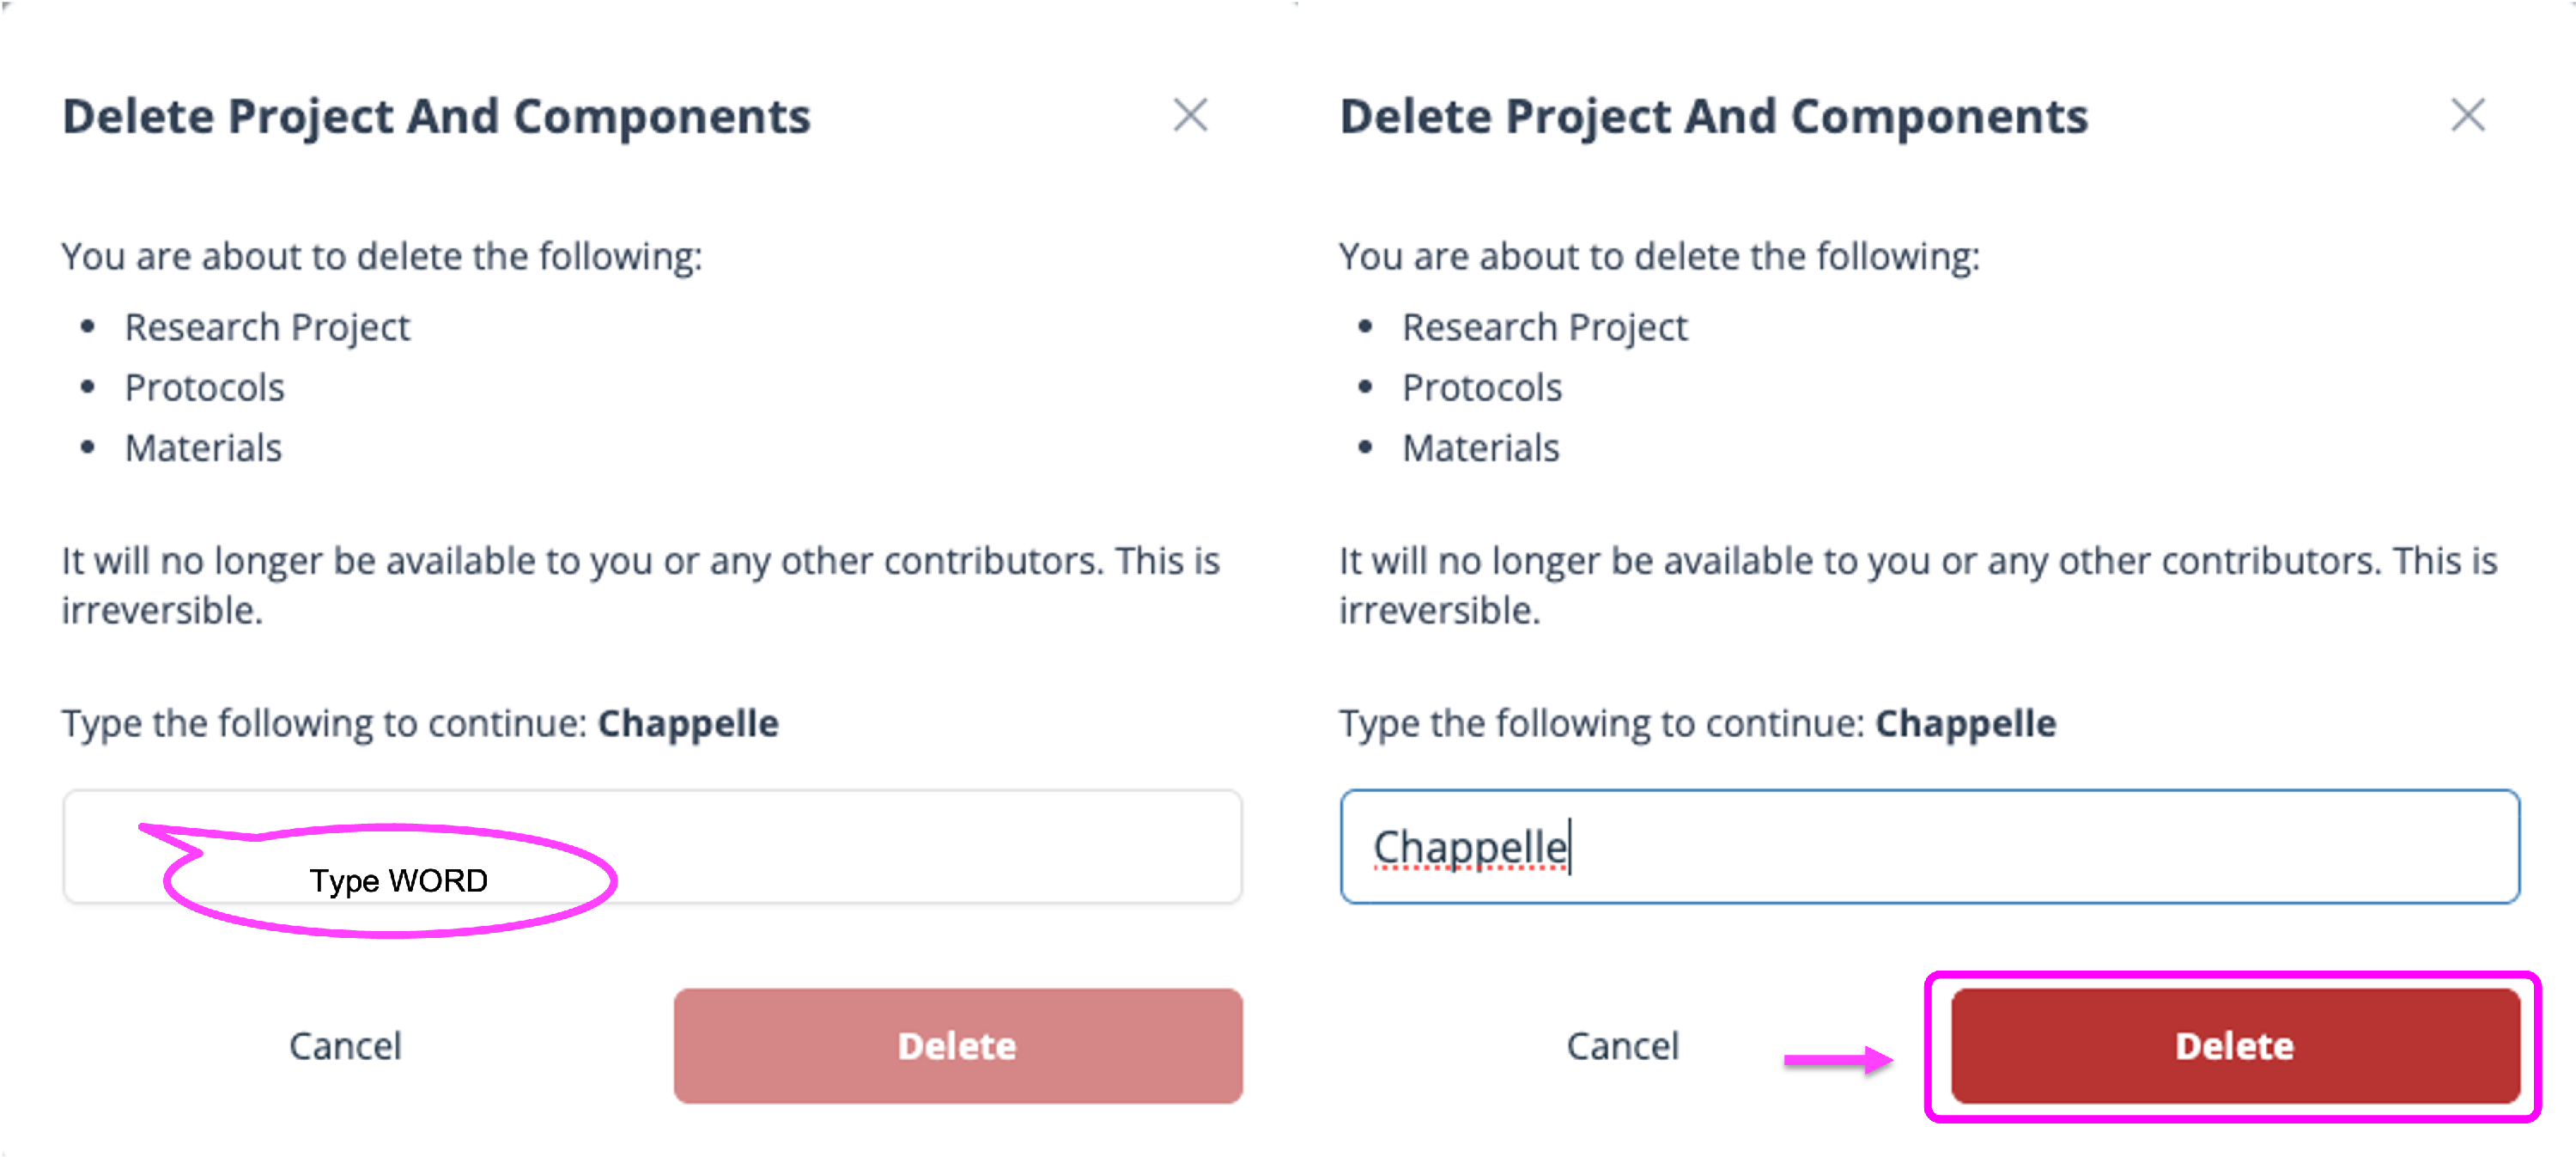Click the faded Delete button
The height and width of the screenshot is (1157, 2576).
[x=957, y=1045]
